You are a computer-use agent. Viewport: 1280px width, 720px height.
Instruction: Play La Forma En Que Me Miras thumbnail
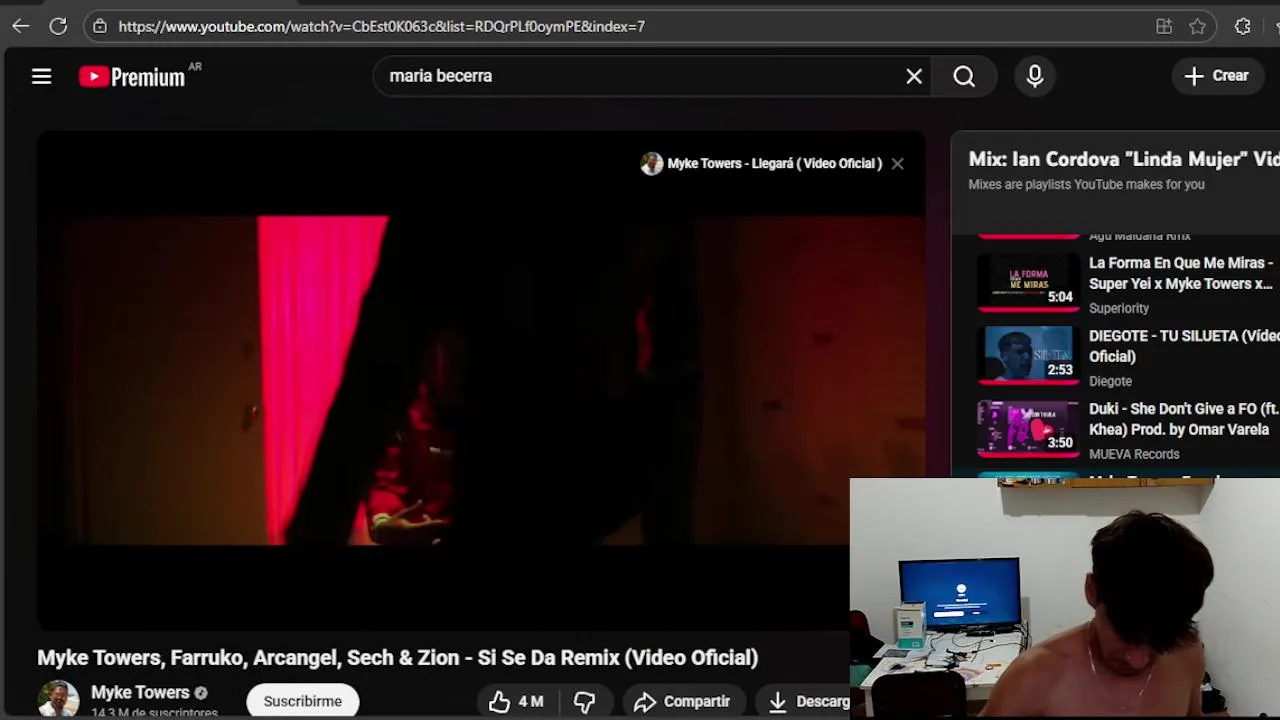(1028, 282)
